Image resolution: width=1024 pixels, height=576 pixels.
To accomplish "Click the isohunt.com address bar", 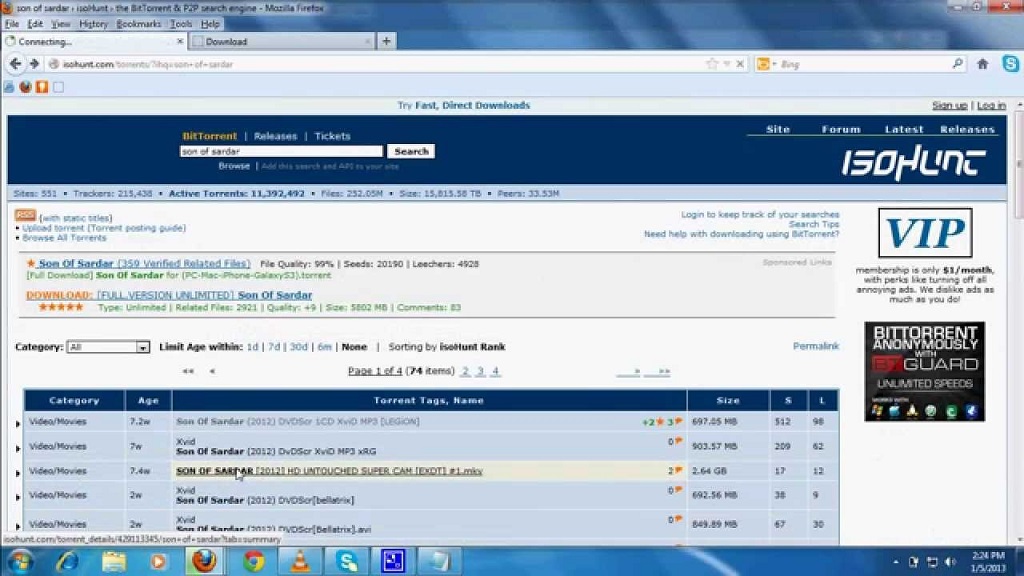I will click(379, 64).
